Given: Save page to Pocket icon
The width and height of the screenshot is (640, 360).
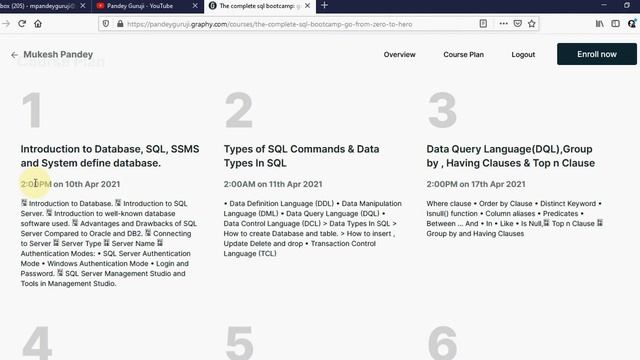Looking at the screenshot, I should tap(518, 24).
